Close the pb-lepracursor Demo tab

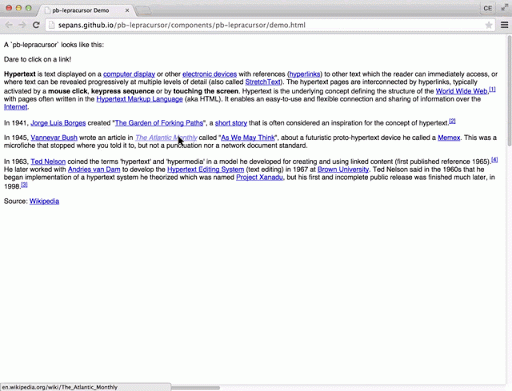click(x=127, y=10)
